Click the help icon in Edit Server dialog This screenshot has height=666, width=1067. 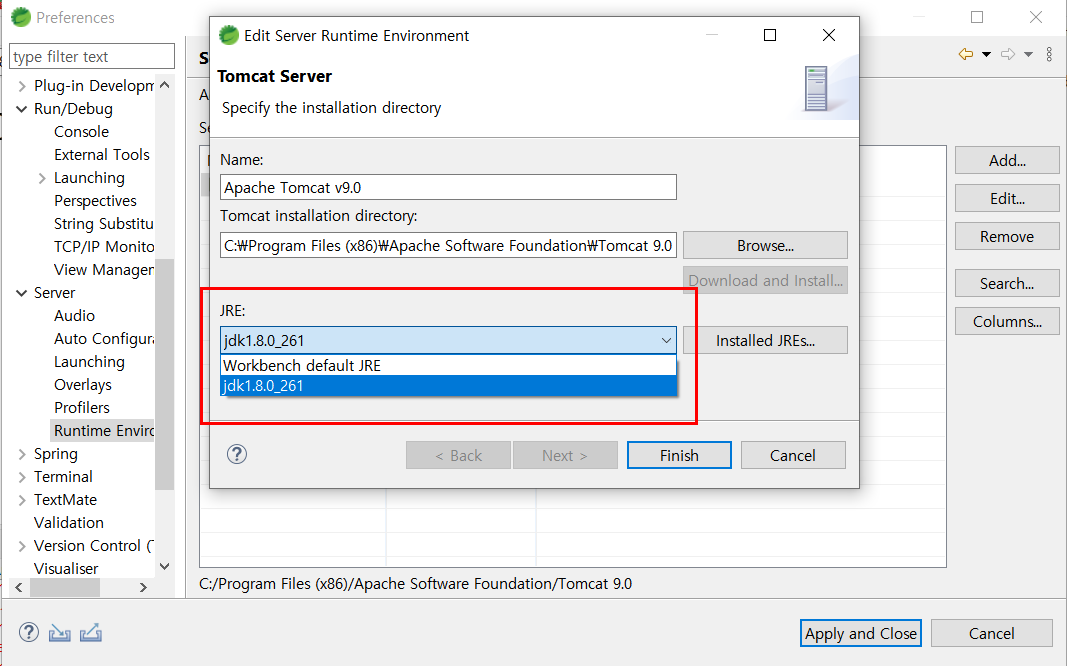[237, 454]
